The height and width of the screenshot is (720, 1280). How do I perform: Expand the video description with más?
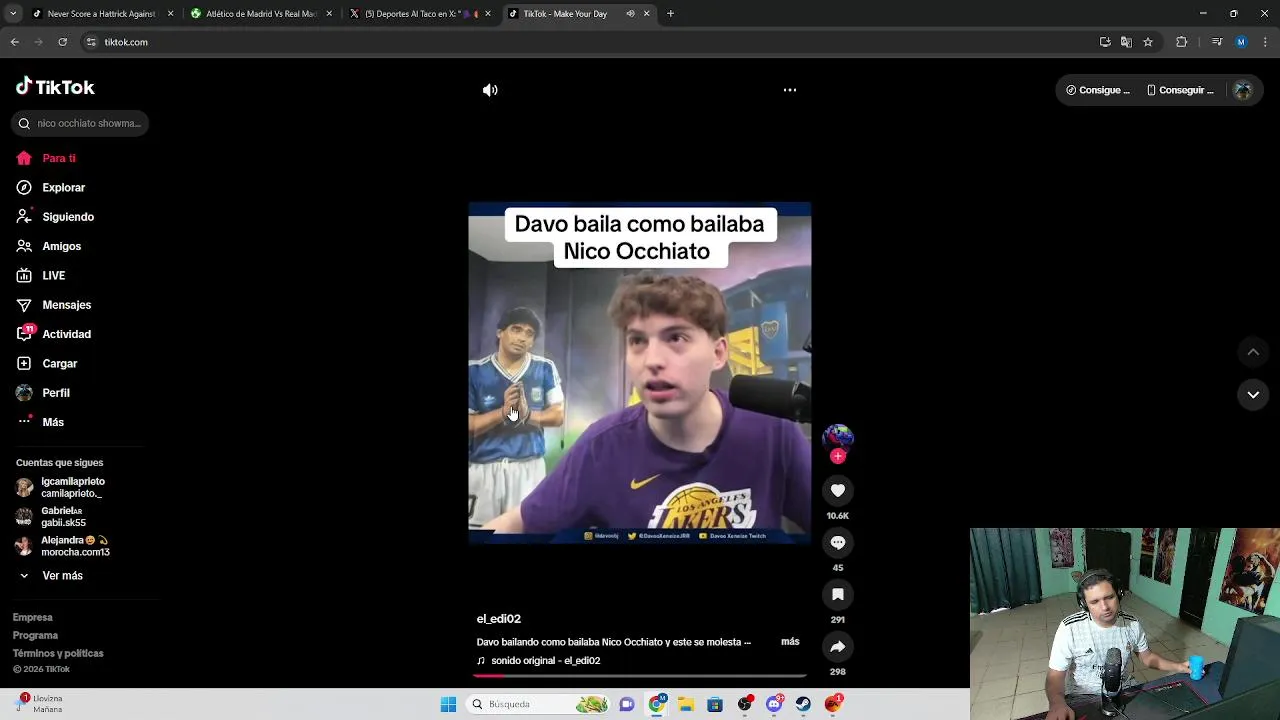790,642
